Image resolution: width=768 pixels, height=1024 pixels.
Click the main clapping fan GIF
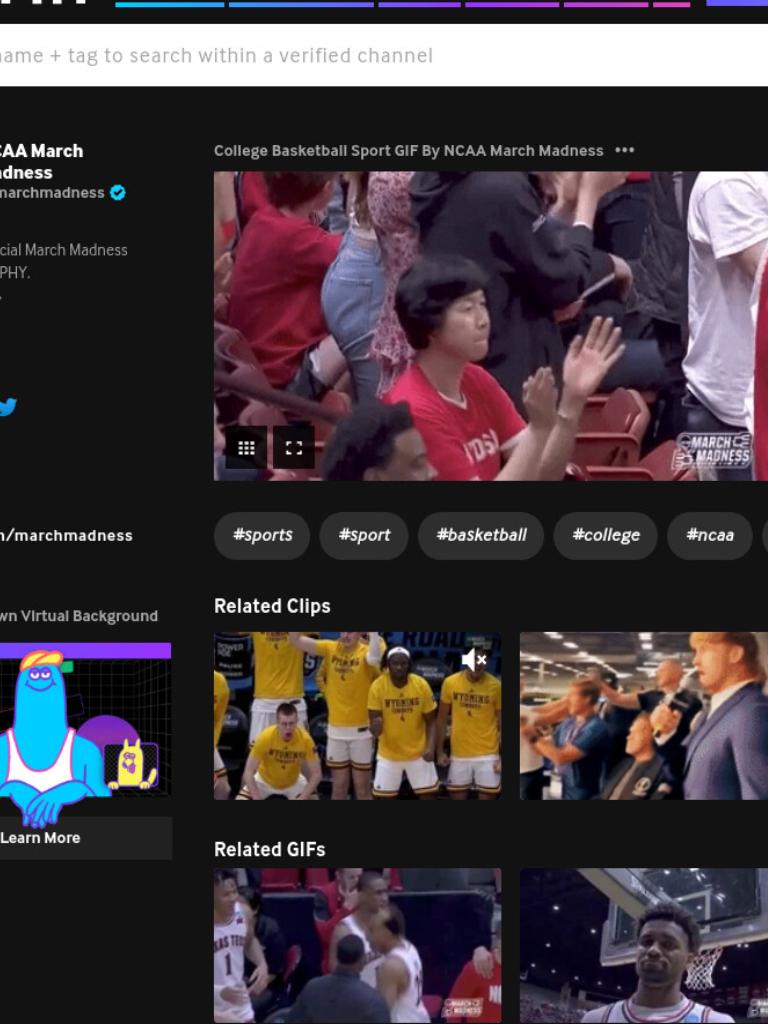[491, 326]
